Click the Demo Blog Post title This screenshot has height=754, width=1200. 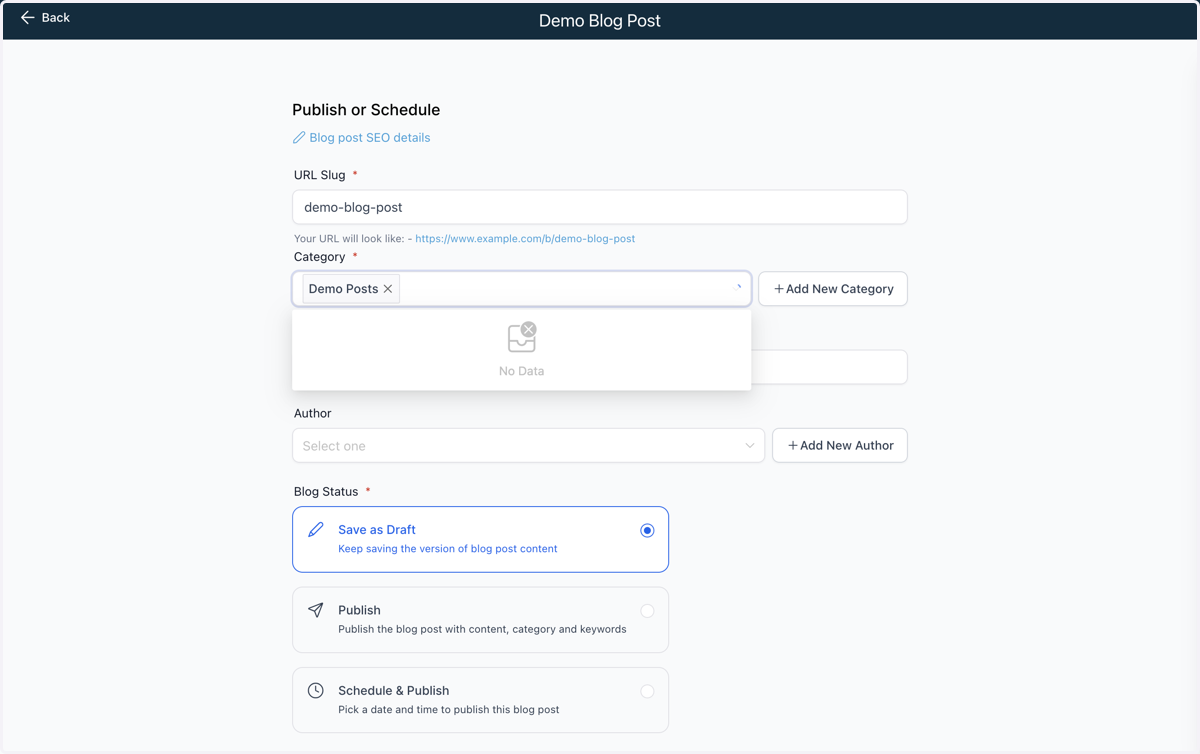pyautogui.click(x=600, y=20)
